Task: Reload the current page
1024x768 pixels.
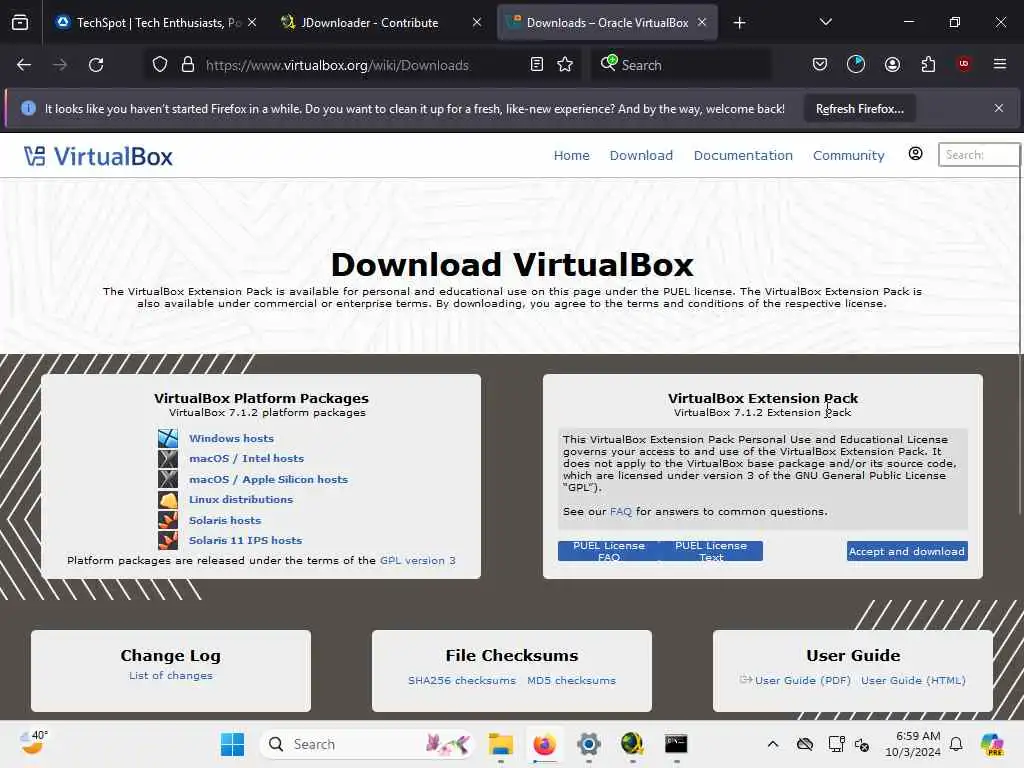Action: (96, 65)
